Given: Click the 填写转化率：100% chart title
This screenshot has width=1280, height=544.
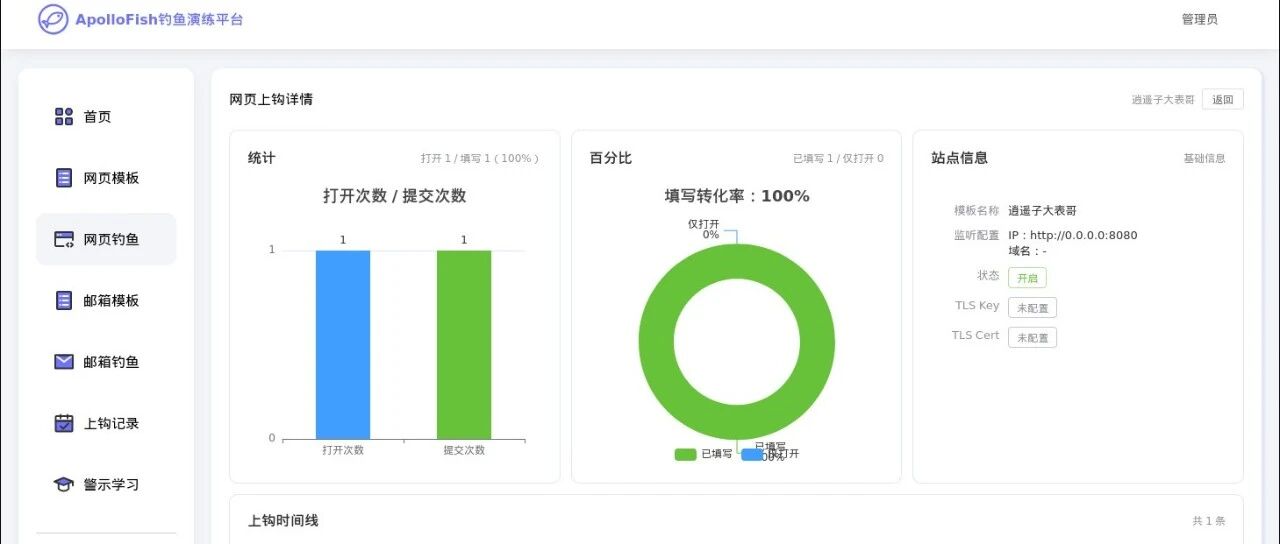Looking at the screenshot, I should pyautogui.click(x=737, y=196).
